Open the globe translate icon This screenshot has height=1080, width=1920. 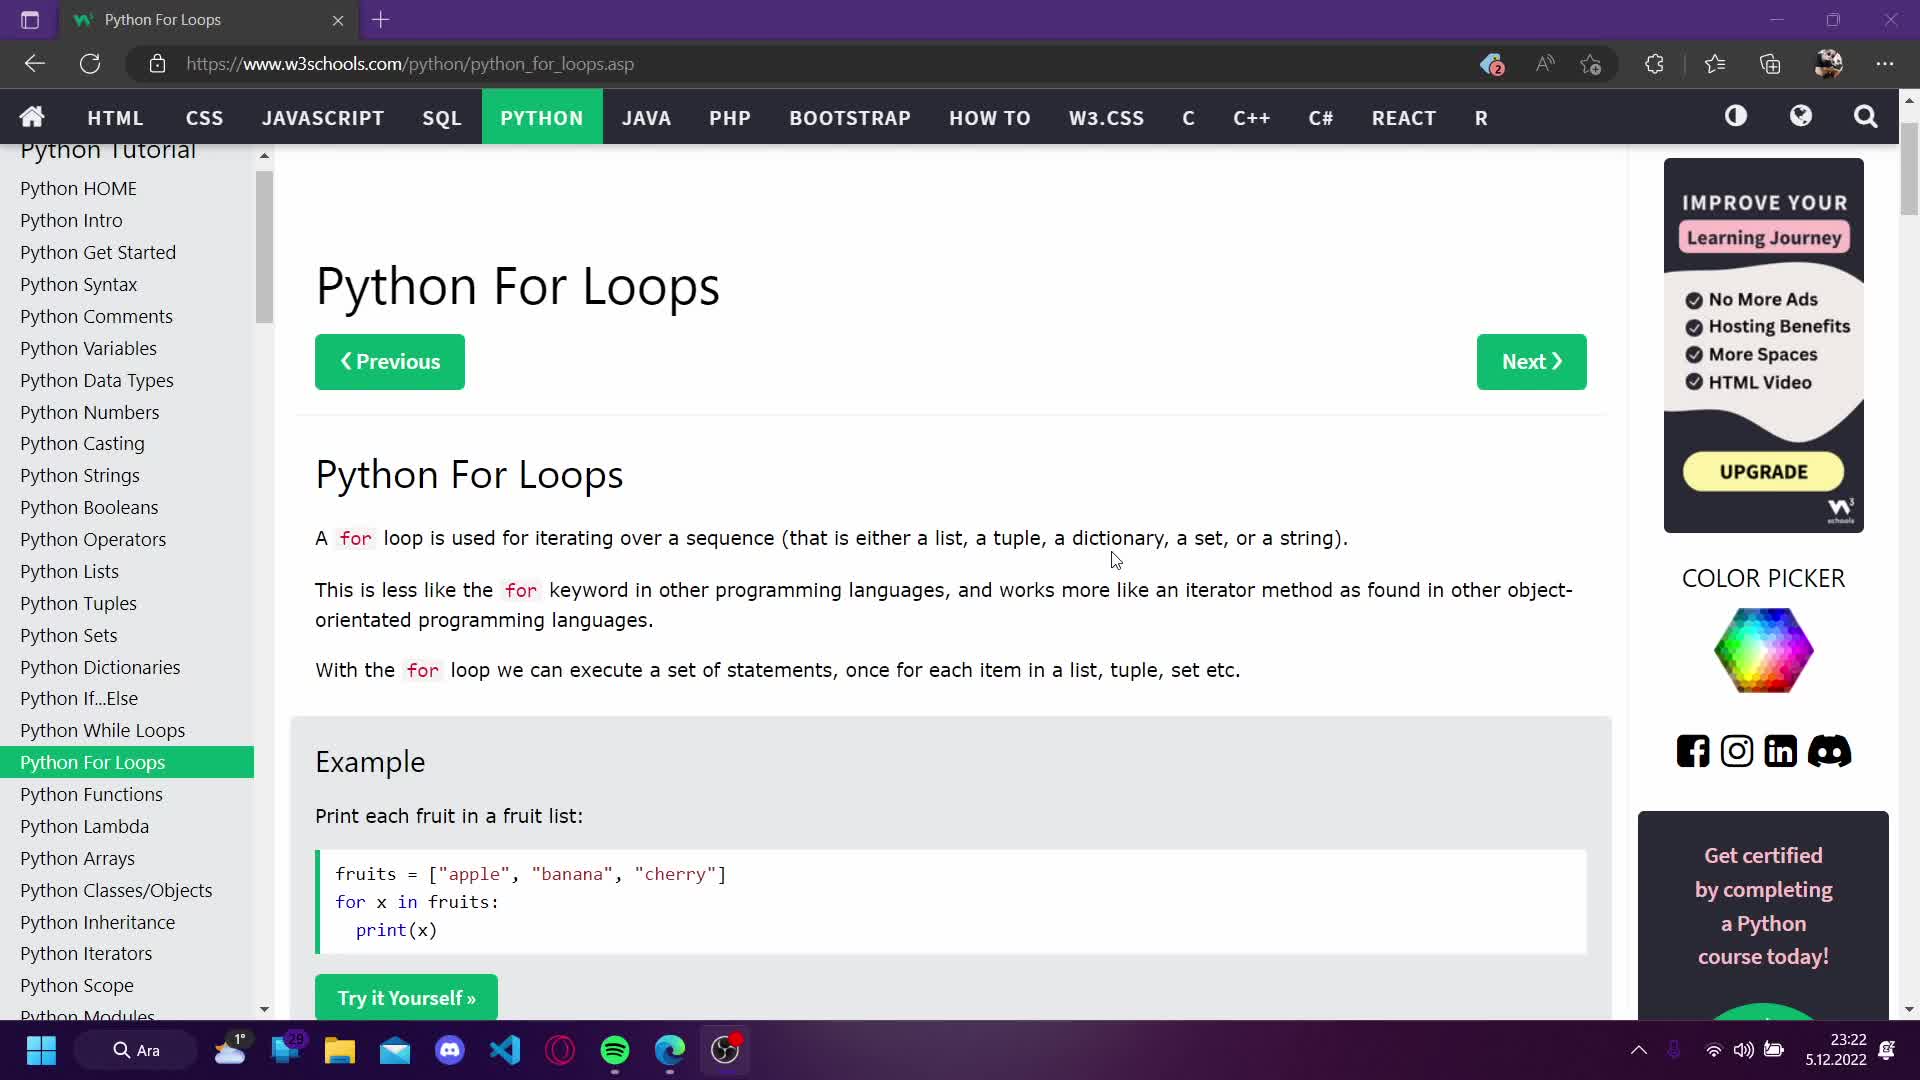1801,116
